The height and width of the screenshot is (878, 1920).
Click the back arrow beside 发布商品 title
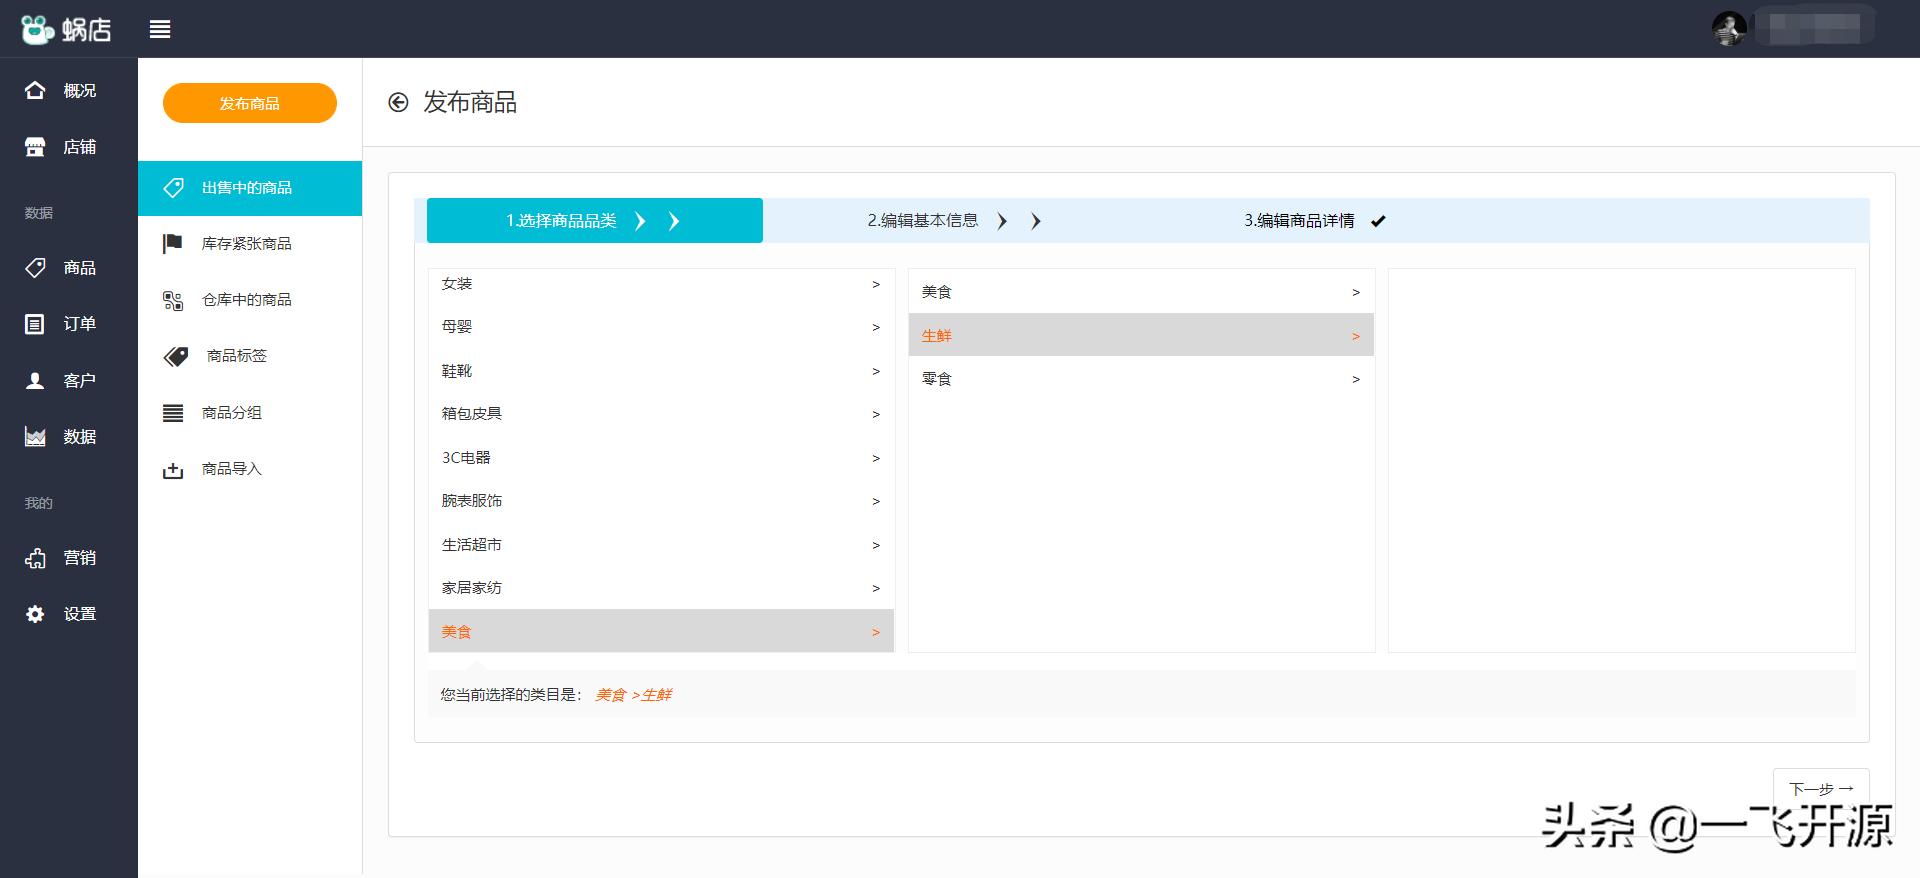(398, 102)
